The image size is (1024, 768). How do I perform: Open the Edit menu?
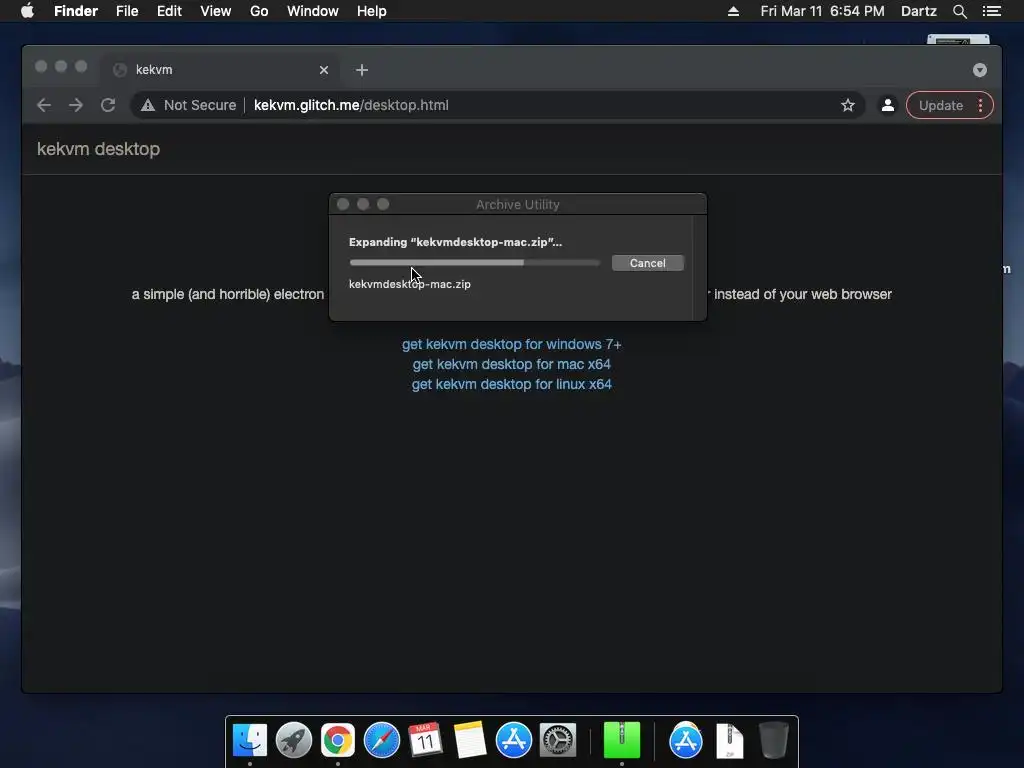click(169, 11)
